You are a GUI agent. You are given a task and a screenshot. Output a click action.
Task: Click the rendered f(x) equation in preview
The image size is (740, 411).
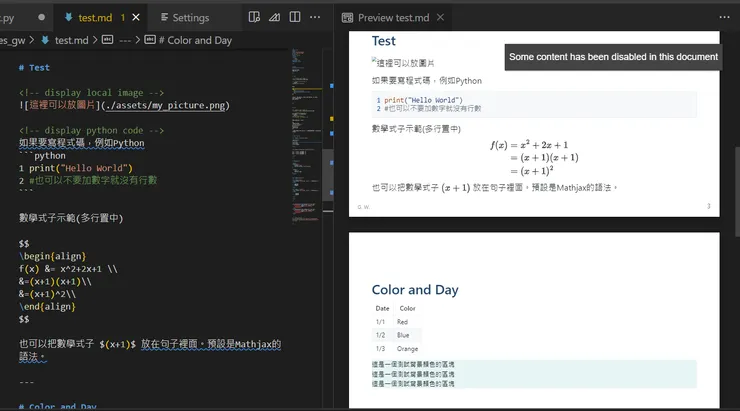(534, 158)
